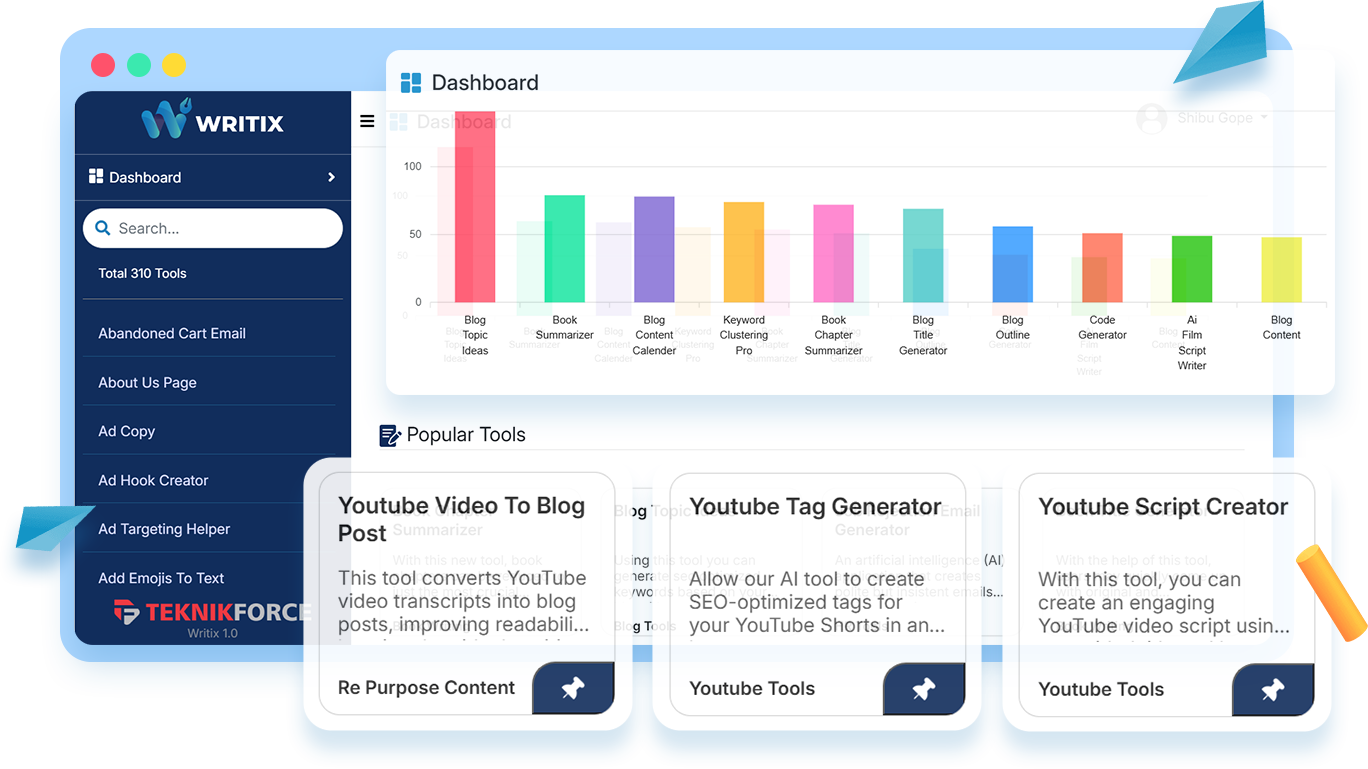The image size is (1368, 769).
Task: Click the red Blog Topic Ideas bar
Action: [475, 206]
